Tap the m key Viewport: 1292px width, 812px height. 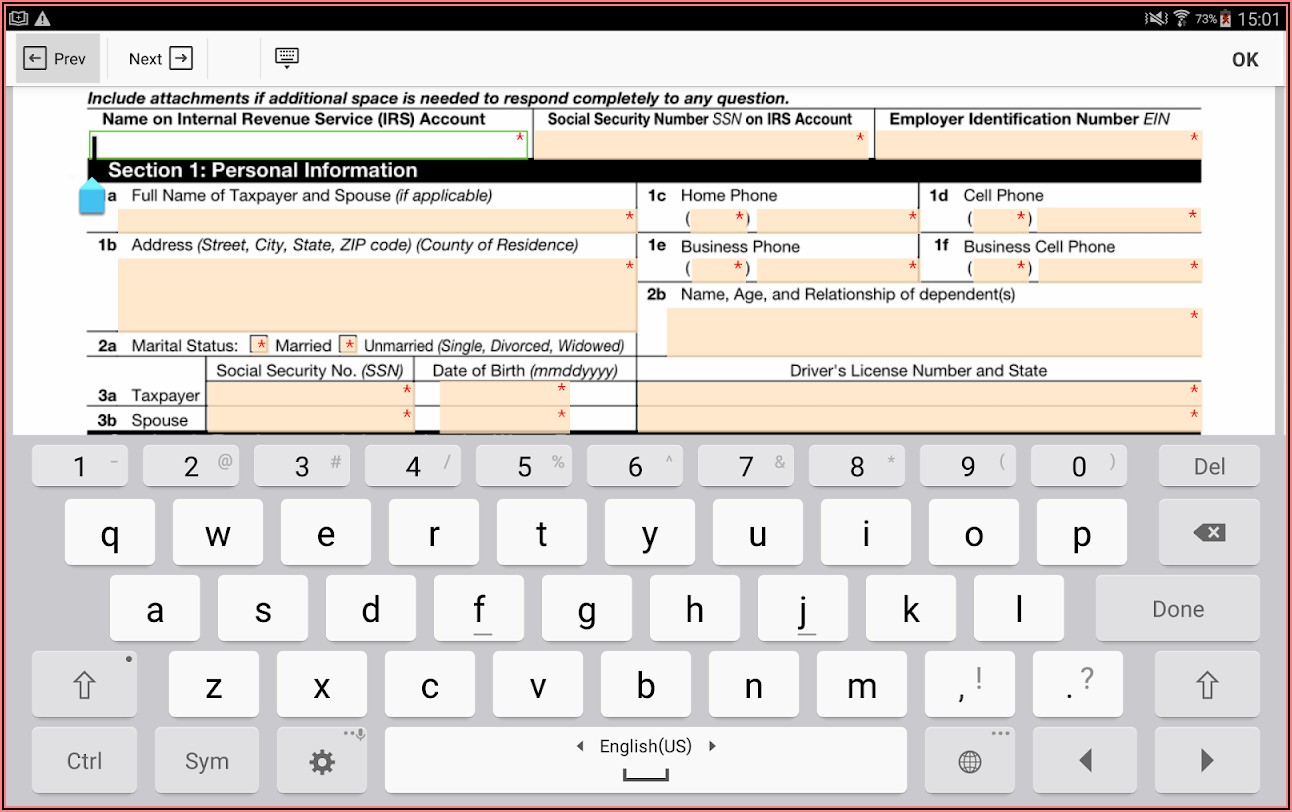(862, 685)
